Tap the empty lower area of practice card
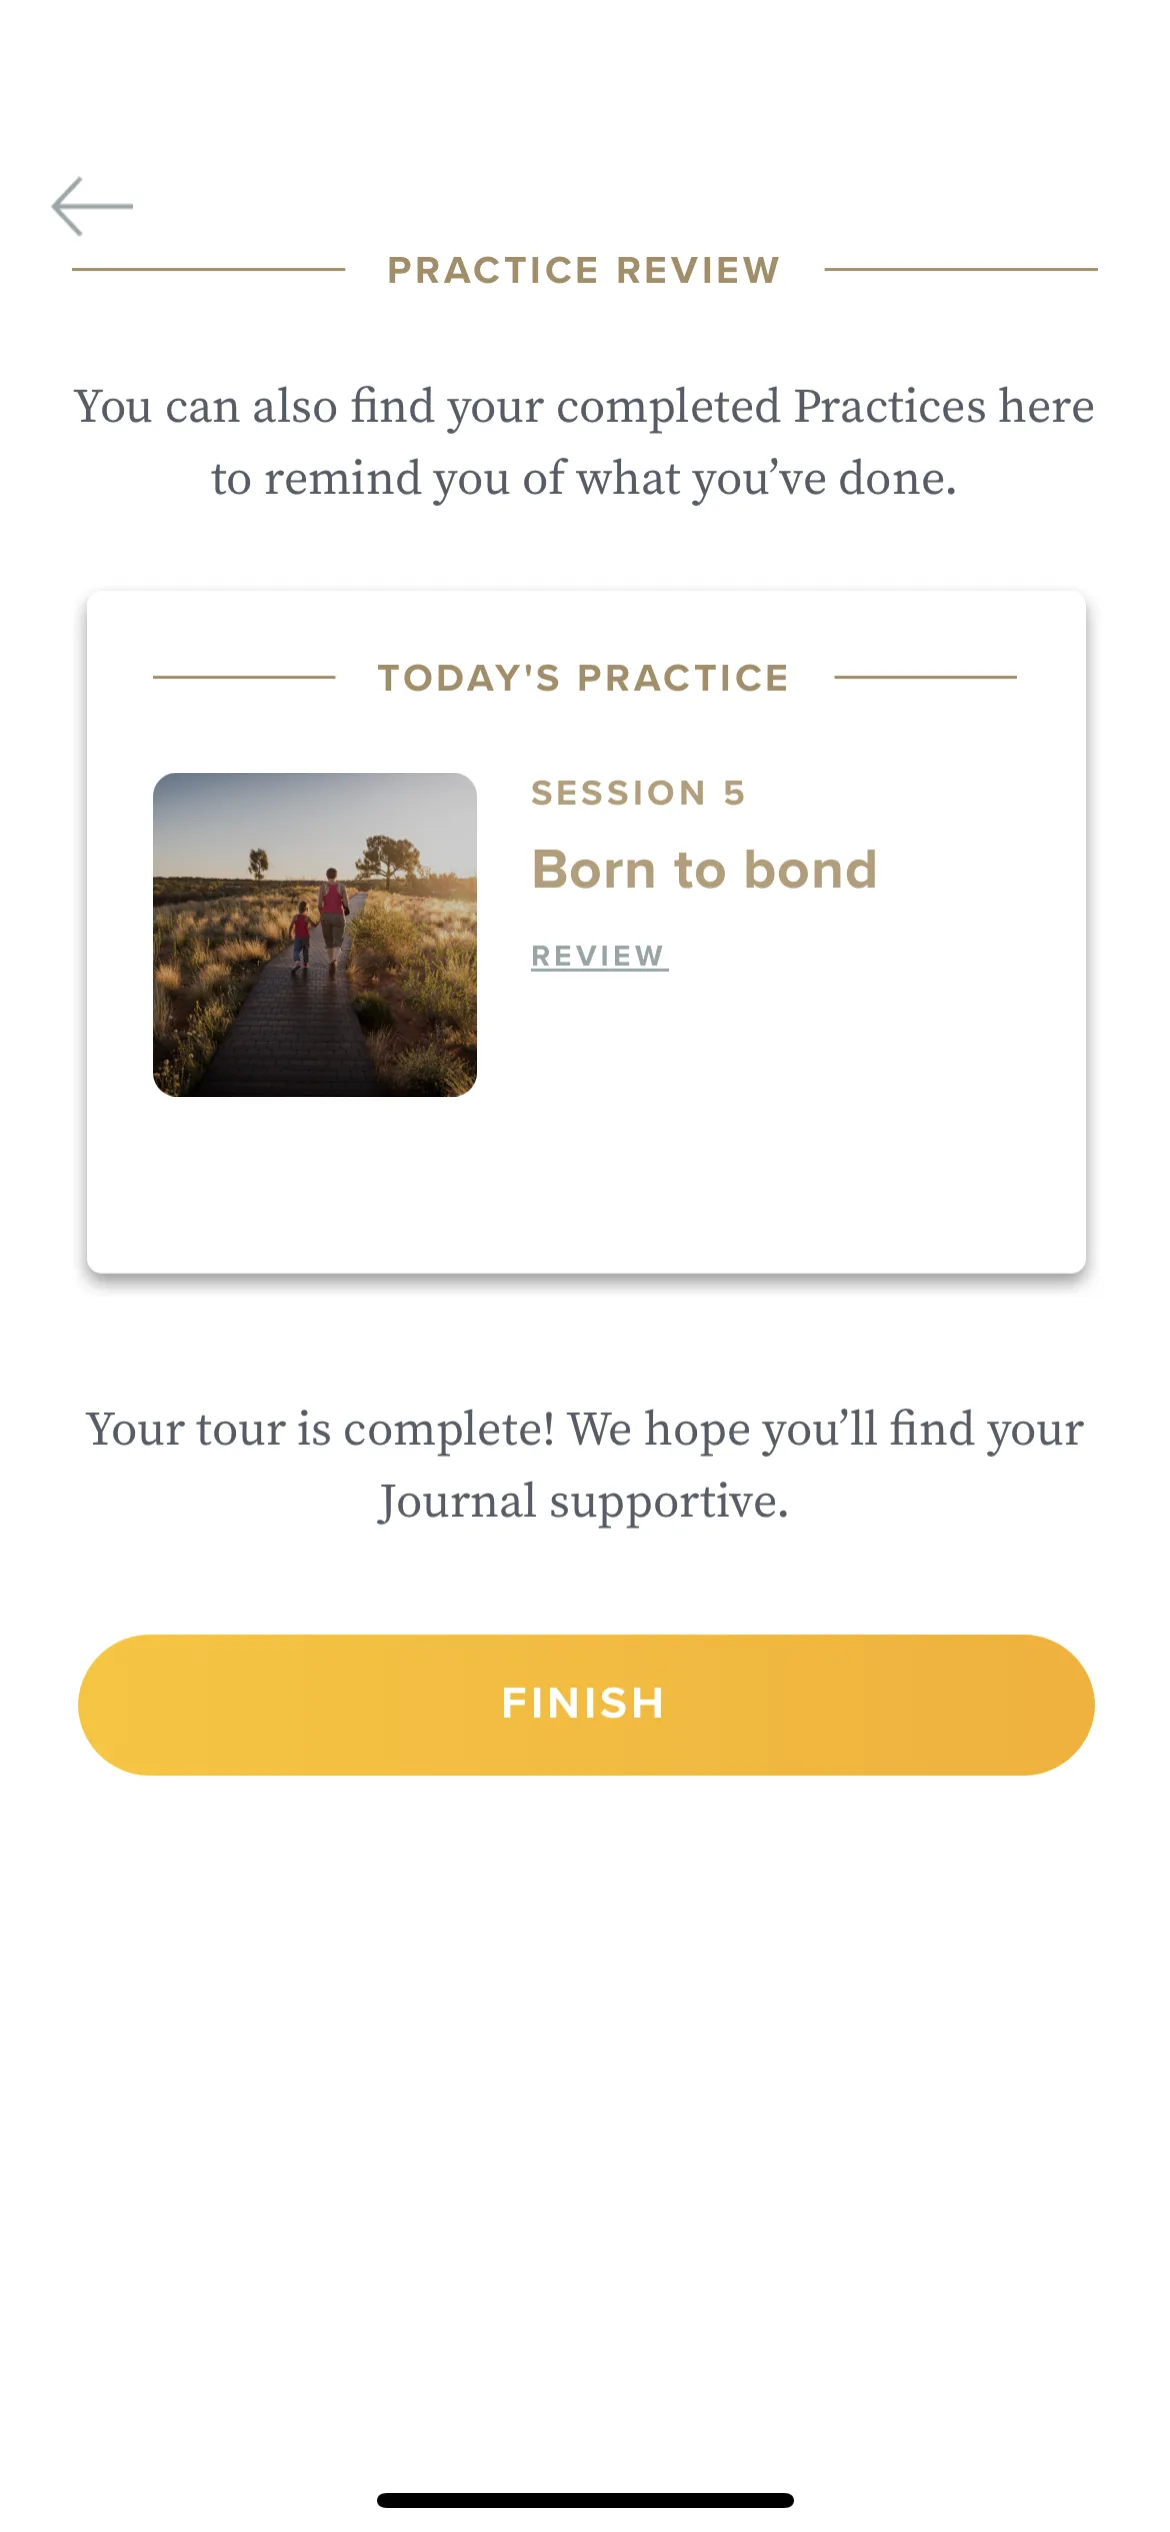 point(585,1185)
